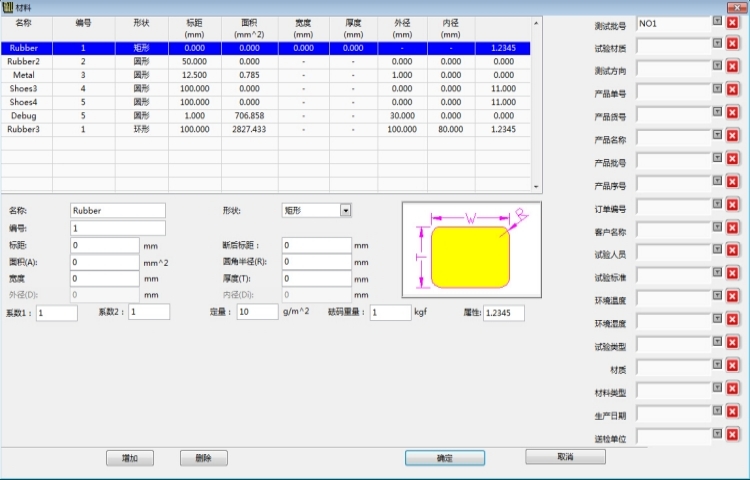Viewport: 750px width, 480px height.
Task: Clear the 产品名称 entry using red X
Action: coord(732,139)
